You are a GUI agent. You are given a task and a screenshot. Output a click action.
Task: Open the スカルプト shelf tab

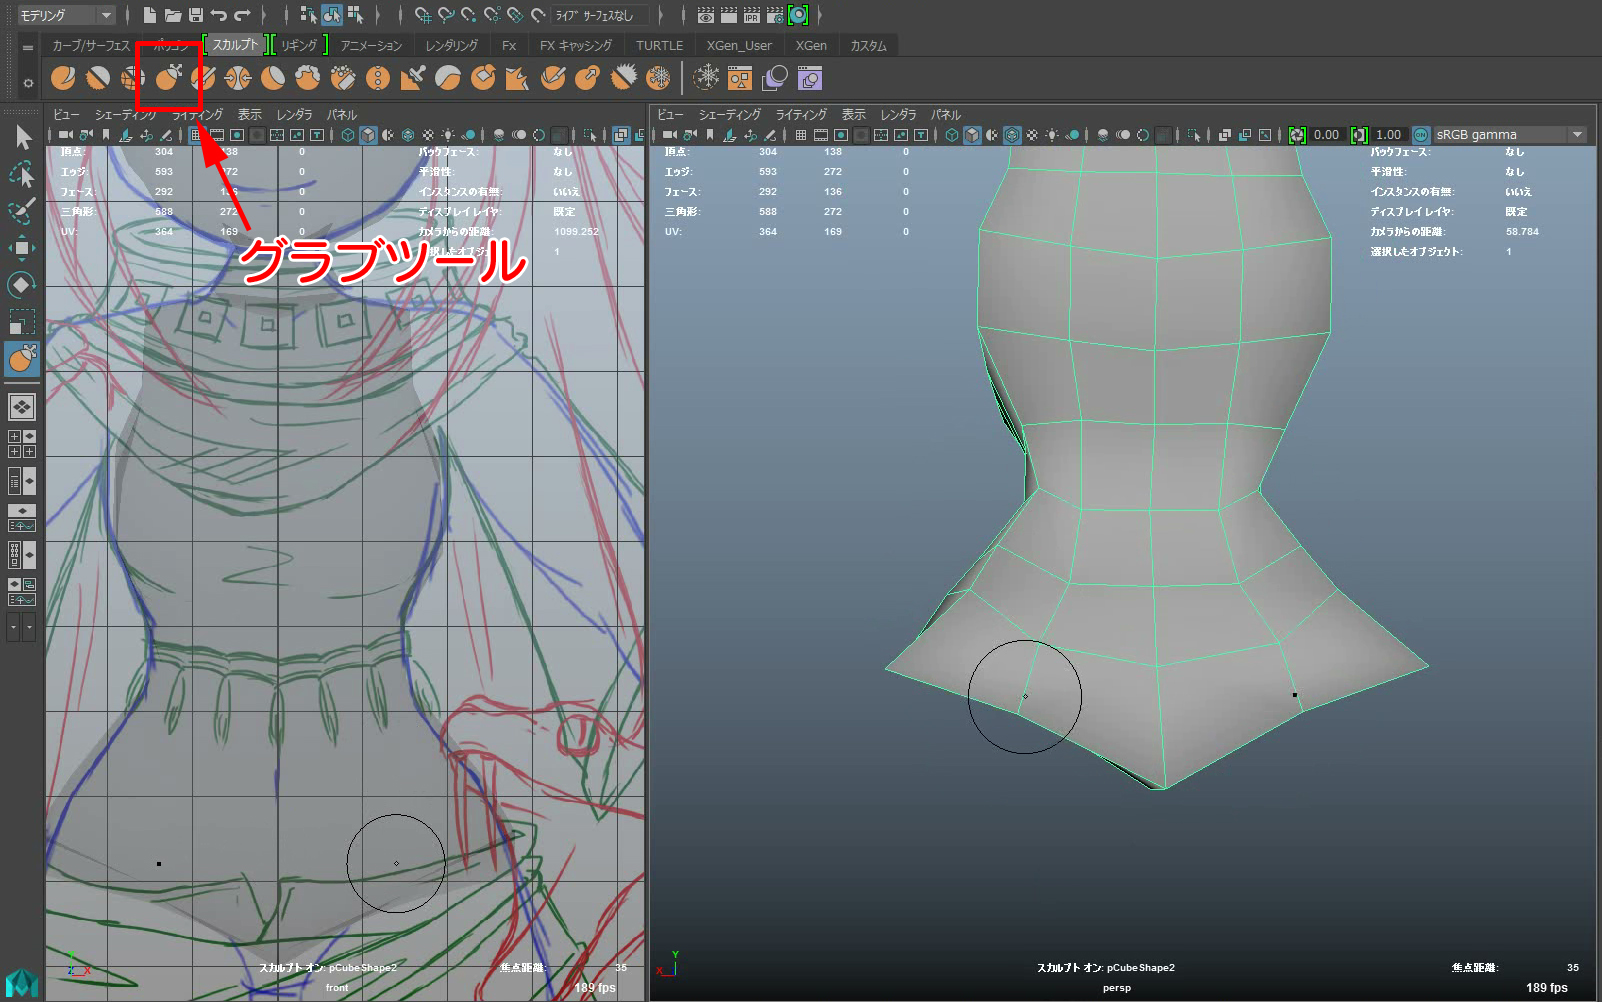point(235,45)
